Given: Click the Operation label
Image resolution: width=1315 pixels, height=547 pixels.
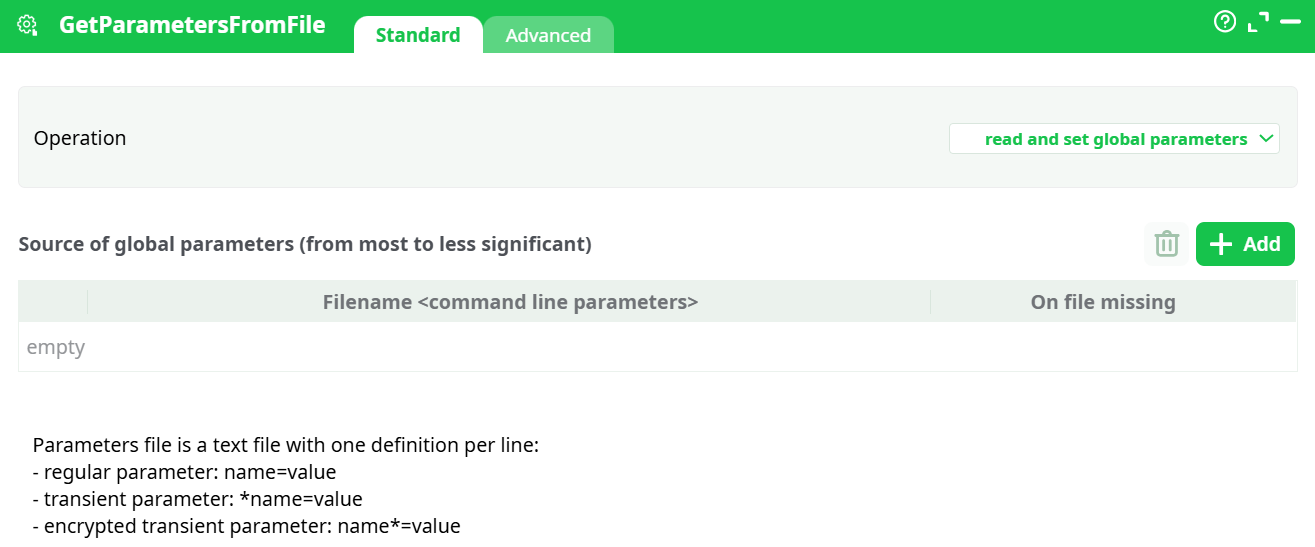Looking at the screenshot, I should [x=80, y=138].
